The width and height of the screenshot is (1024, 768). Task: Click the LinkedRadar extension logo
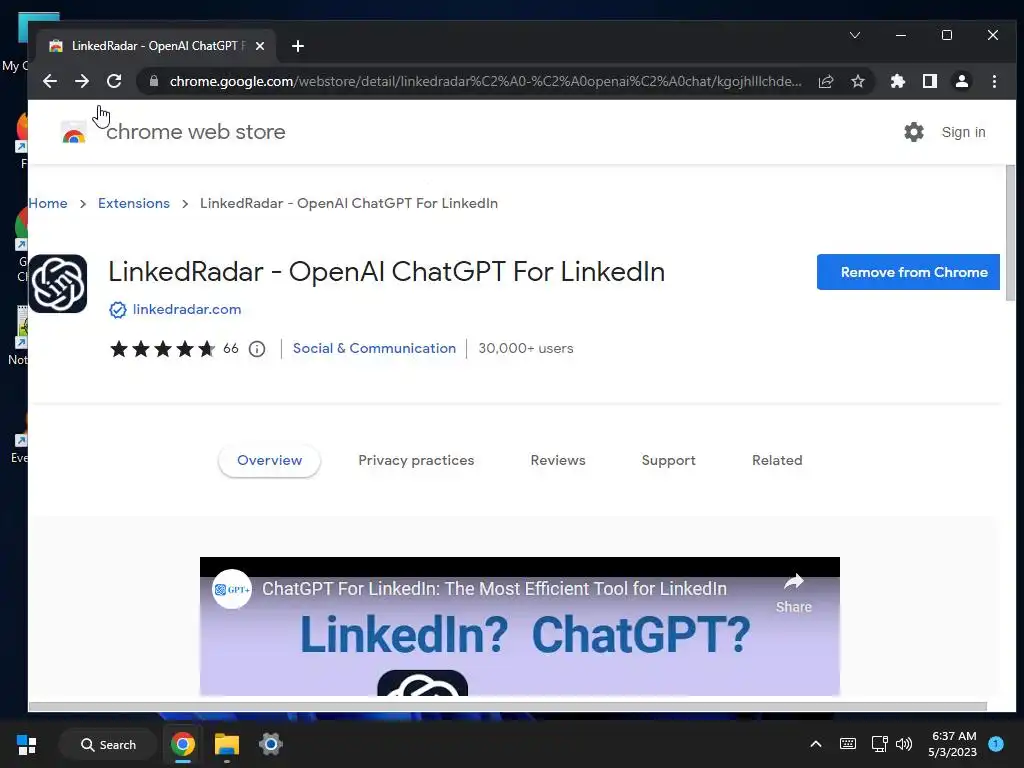[x=58, y=283]
